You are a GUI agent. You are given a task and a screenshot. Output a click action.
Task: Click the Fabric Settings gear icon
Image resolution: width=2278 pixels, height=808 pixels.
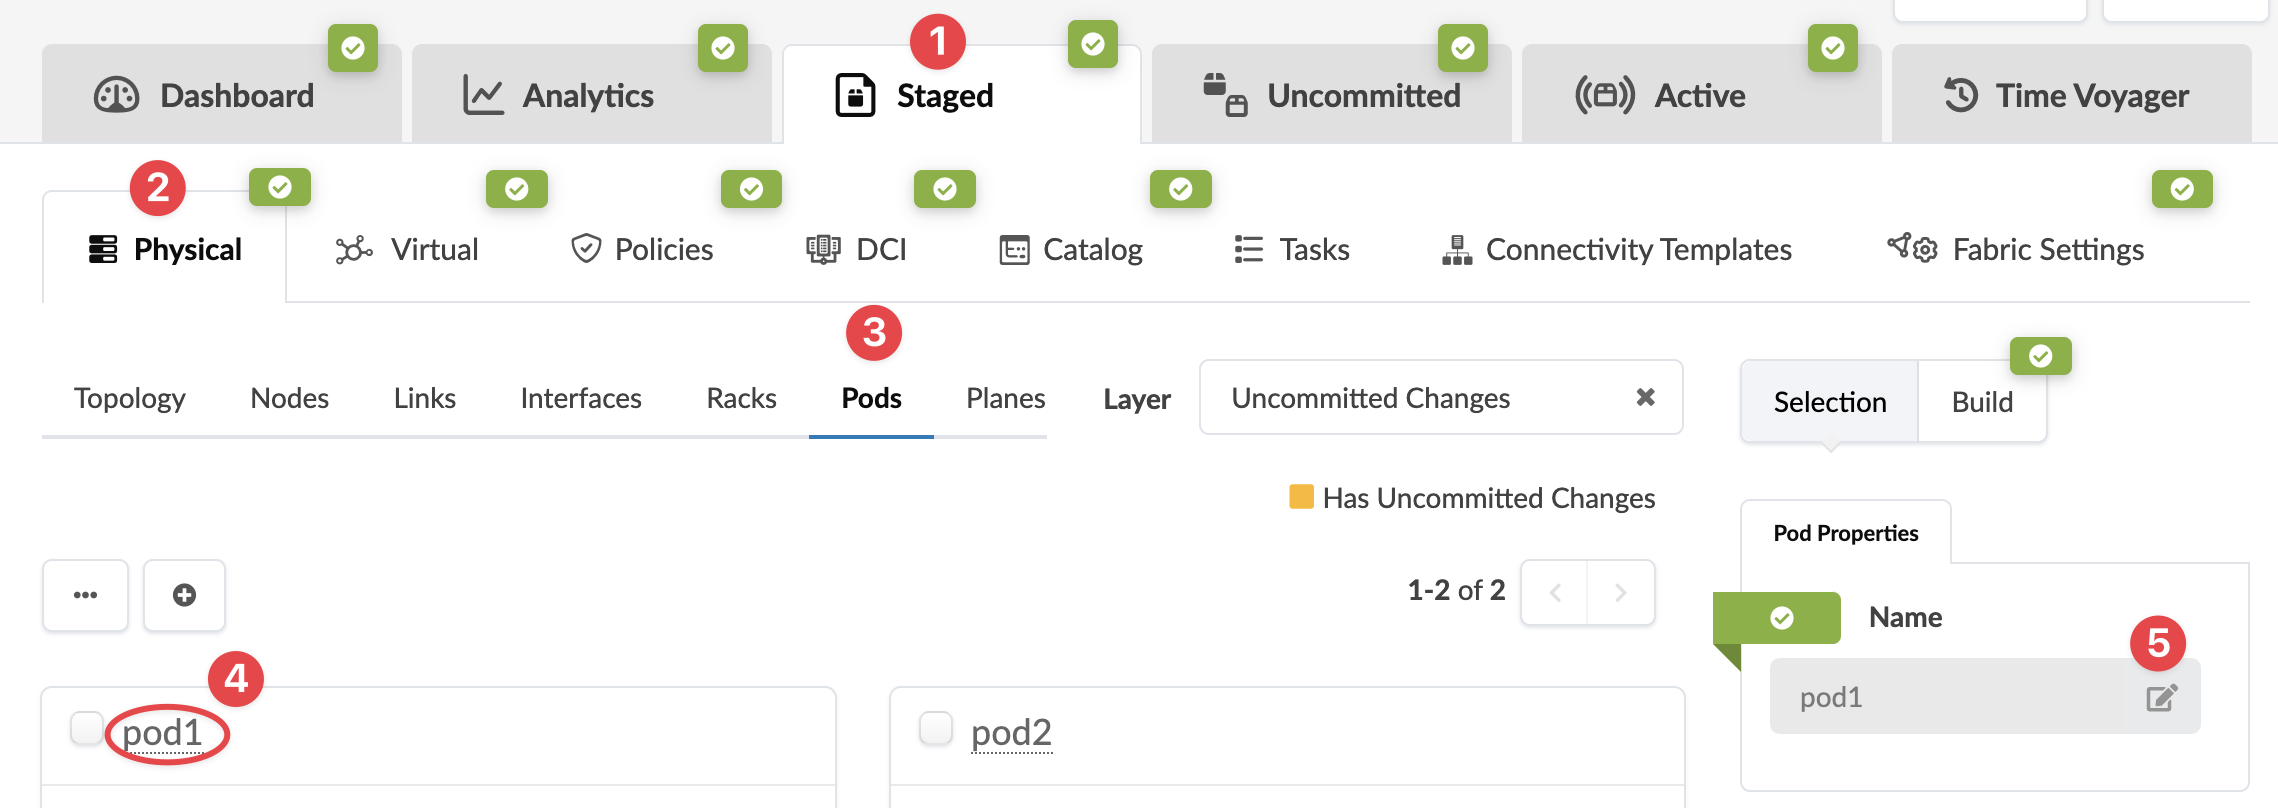point(1913,248)
